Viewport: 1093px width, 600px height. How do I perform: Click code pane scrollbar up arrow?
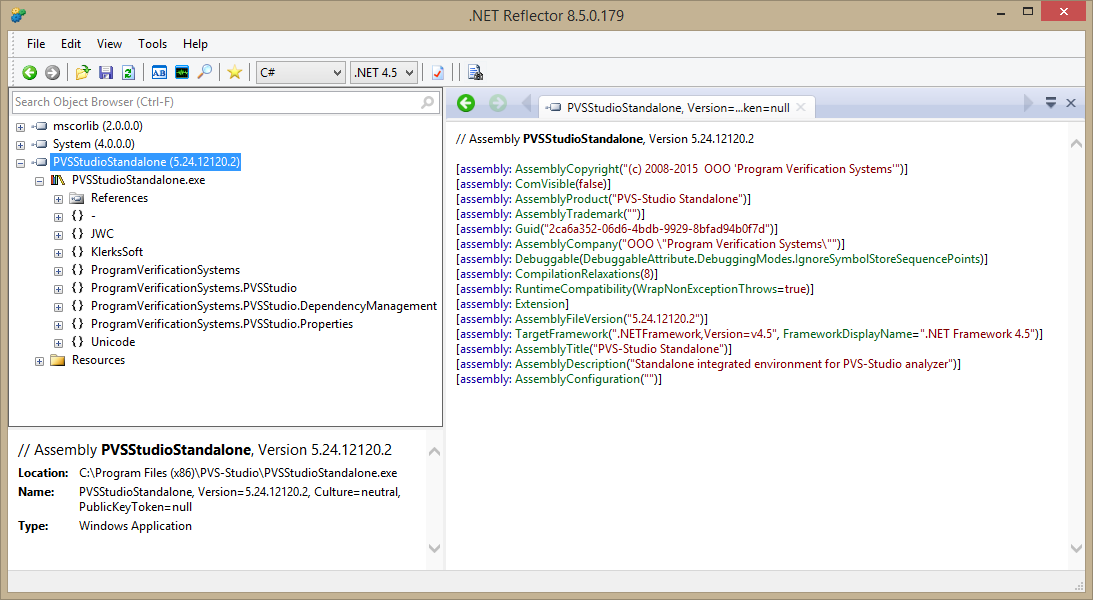[x=1076, y=144]
